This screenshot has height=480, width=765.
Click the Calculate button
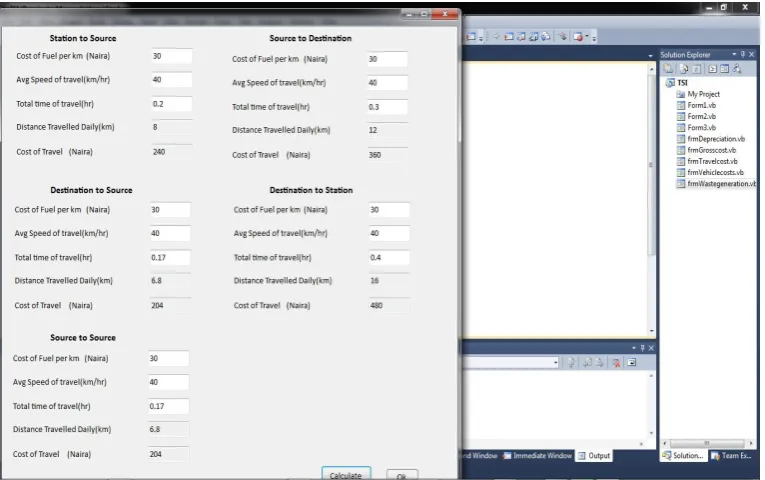pyautogui.click(x=346, y=474)
